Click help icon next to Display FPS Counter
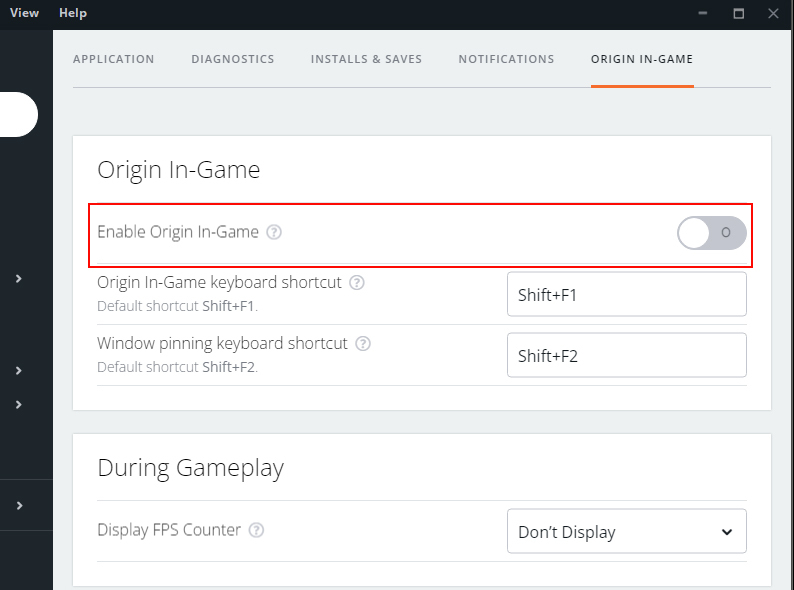Image resolution: width=794 pixels, height=590 pixels. (x=256, y=531)
